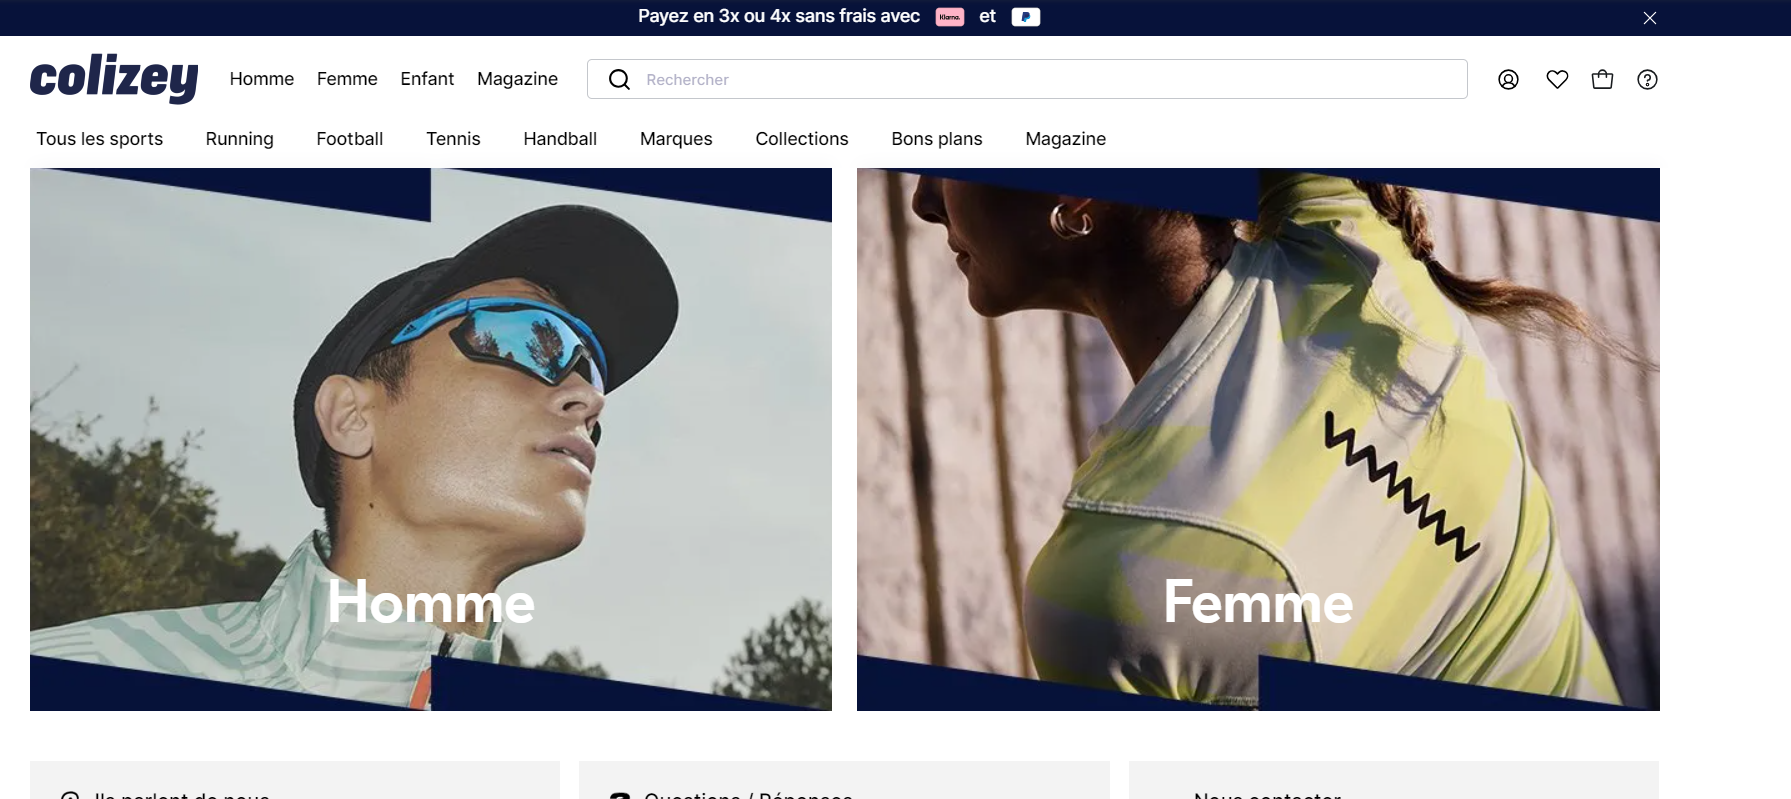Click the PayPal logo in banner
This screenshot has height=799, width=1791.
(1025, 17)
